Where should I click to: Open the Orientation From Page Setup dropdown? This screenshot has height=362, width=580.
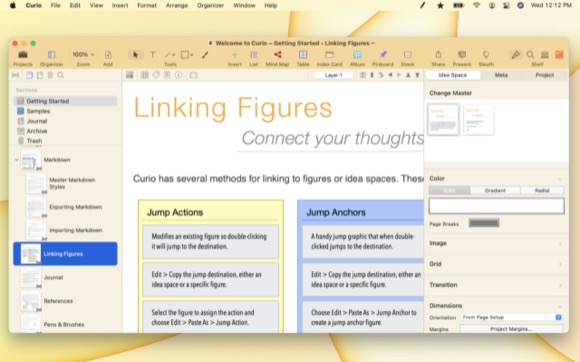[512, 317]
